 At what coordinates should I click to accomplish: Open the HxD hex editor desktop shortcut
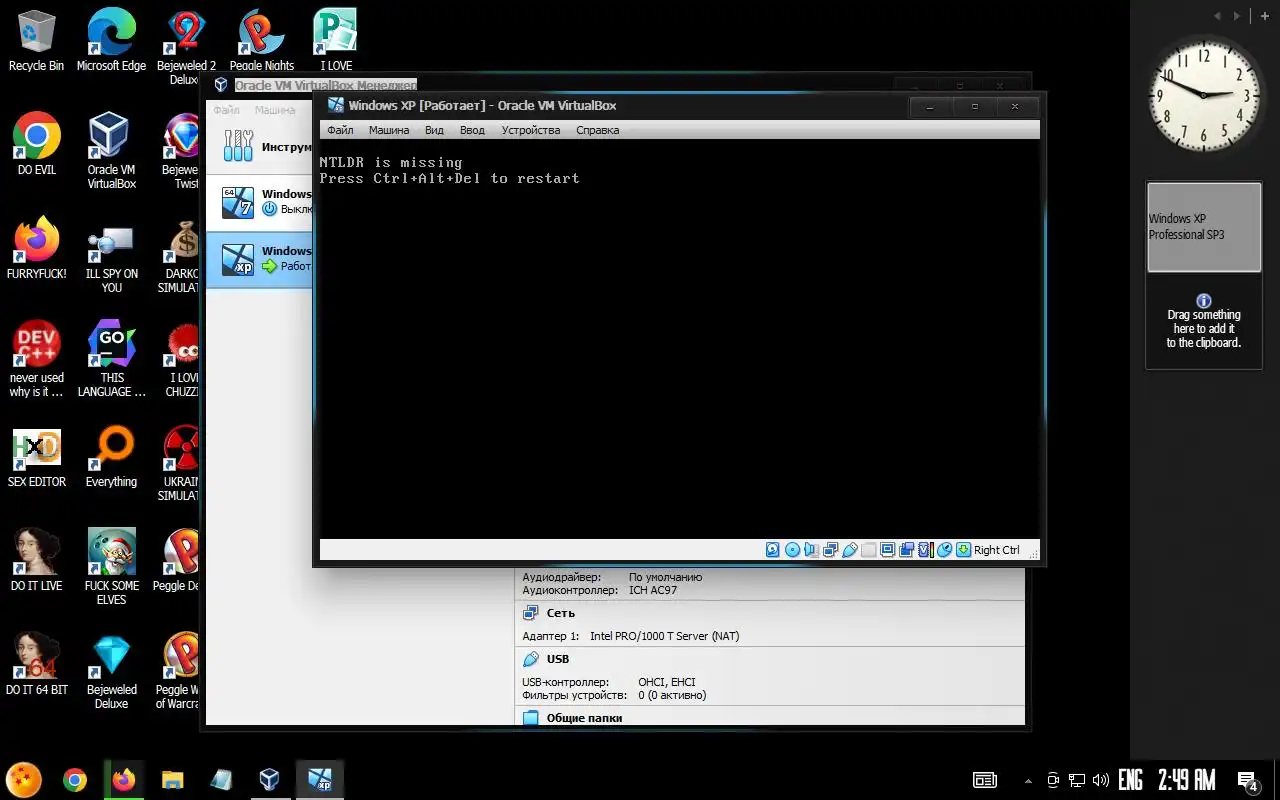pos(36,458)
